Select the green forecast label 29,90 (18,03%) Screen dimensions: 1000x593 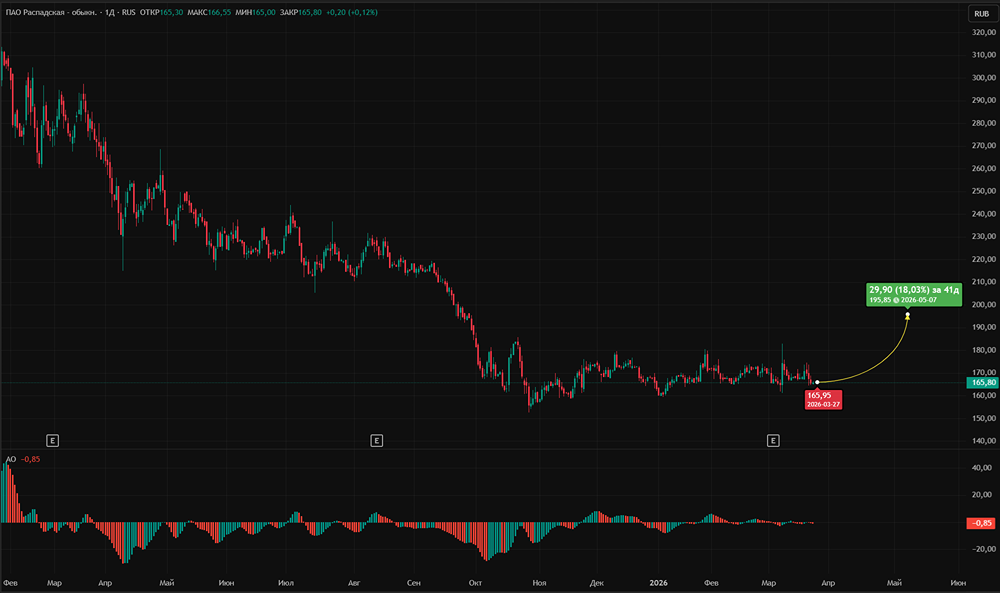914,295
